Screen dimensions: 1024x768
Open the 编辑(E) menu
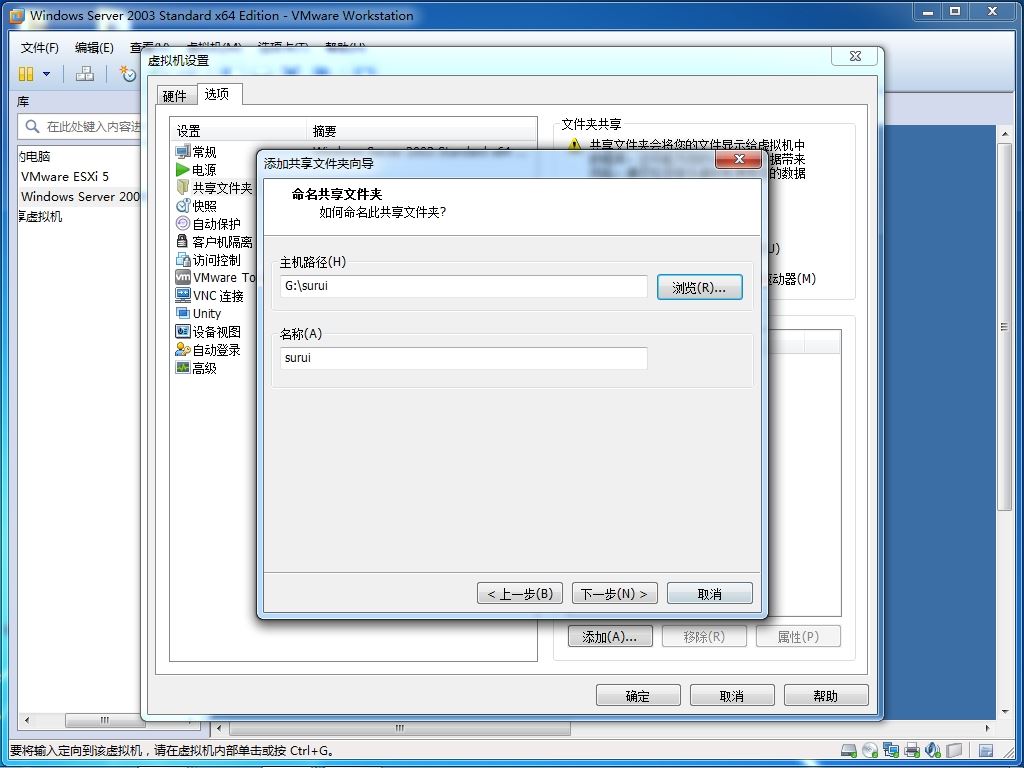[x=94, y=48]
